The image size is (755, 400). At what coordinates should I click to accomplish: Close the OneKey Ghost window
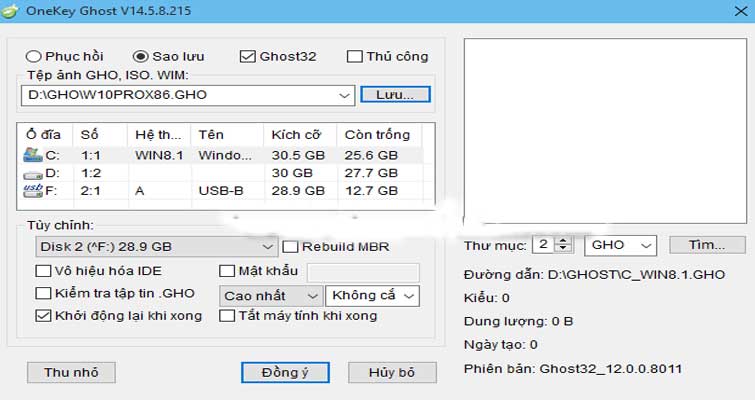point(741,11)
